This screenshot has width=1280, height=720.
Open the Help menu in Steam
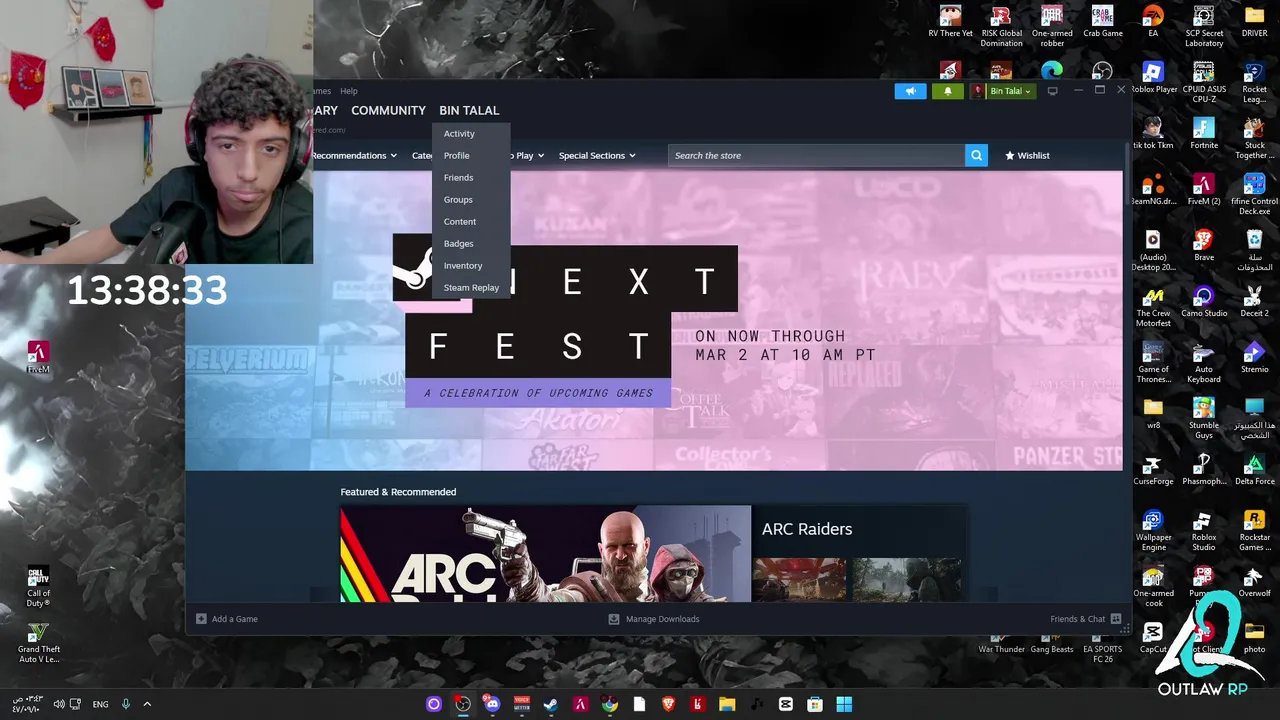point(348,91)
